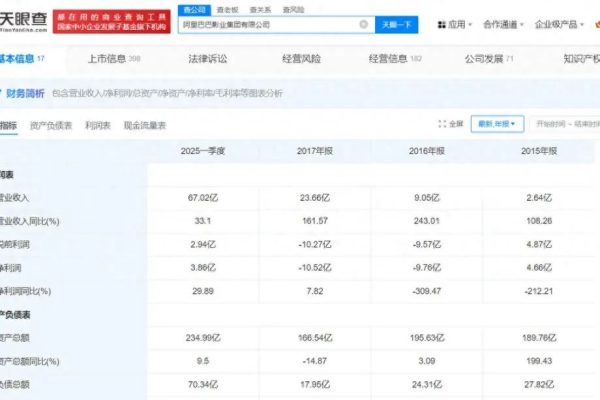Click the 161.57 revenue growth value
600x400 pixels.
pyautogui.click(x=315, y=221)
